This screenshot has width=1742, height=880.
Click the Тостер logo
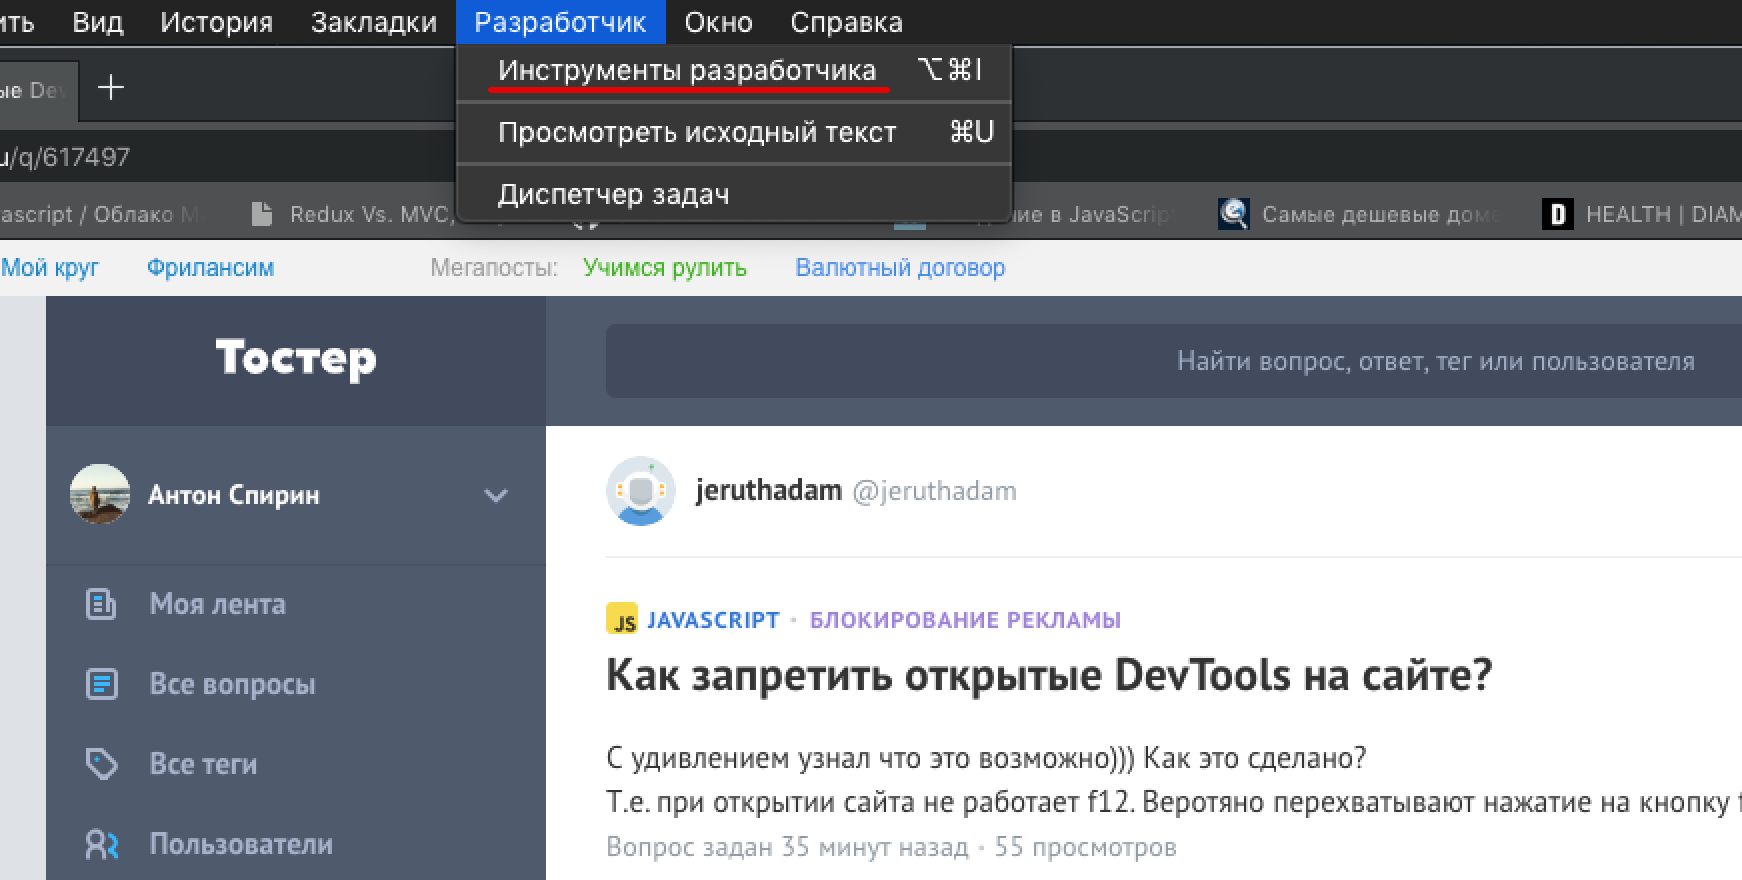click(x=296, y=358)
